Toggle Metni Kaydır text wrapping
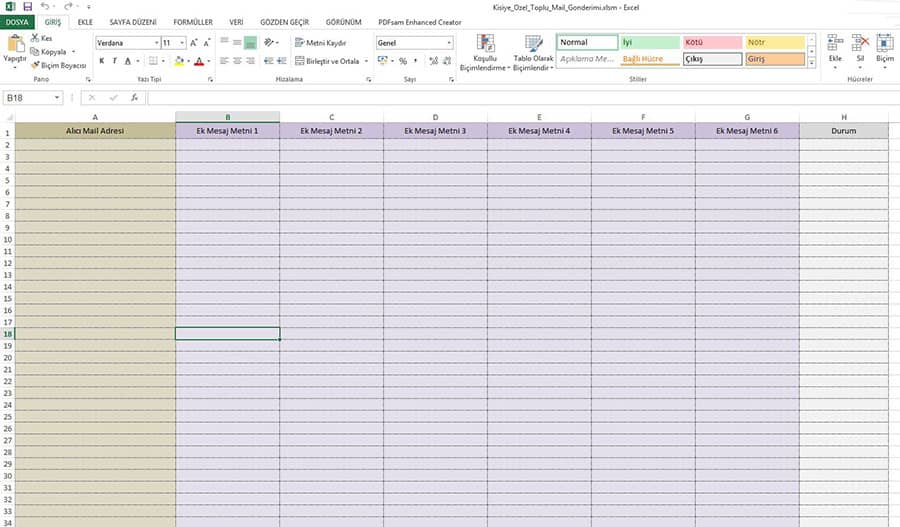 pos(320,43)
